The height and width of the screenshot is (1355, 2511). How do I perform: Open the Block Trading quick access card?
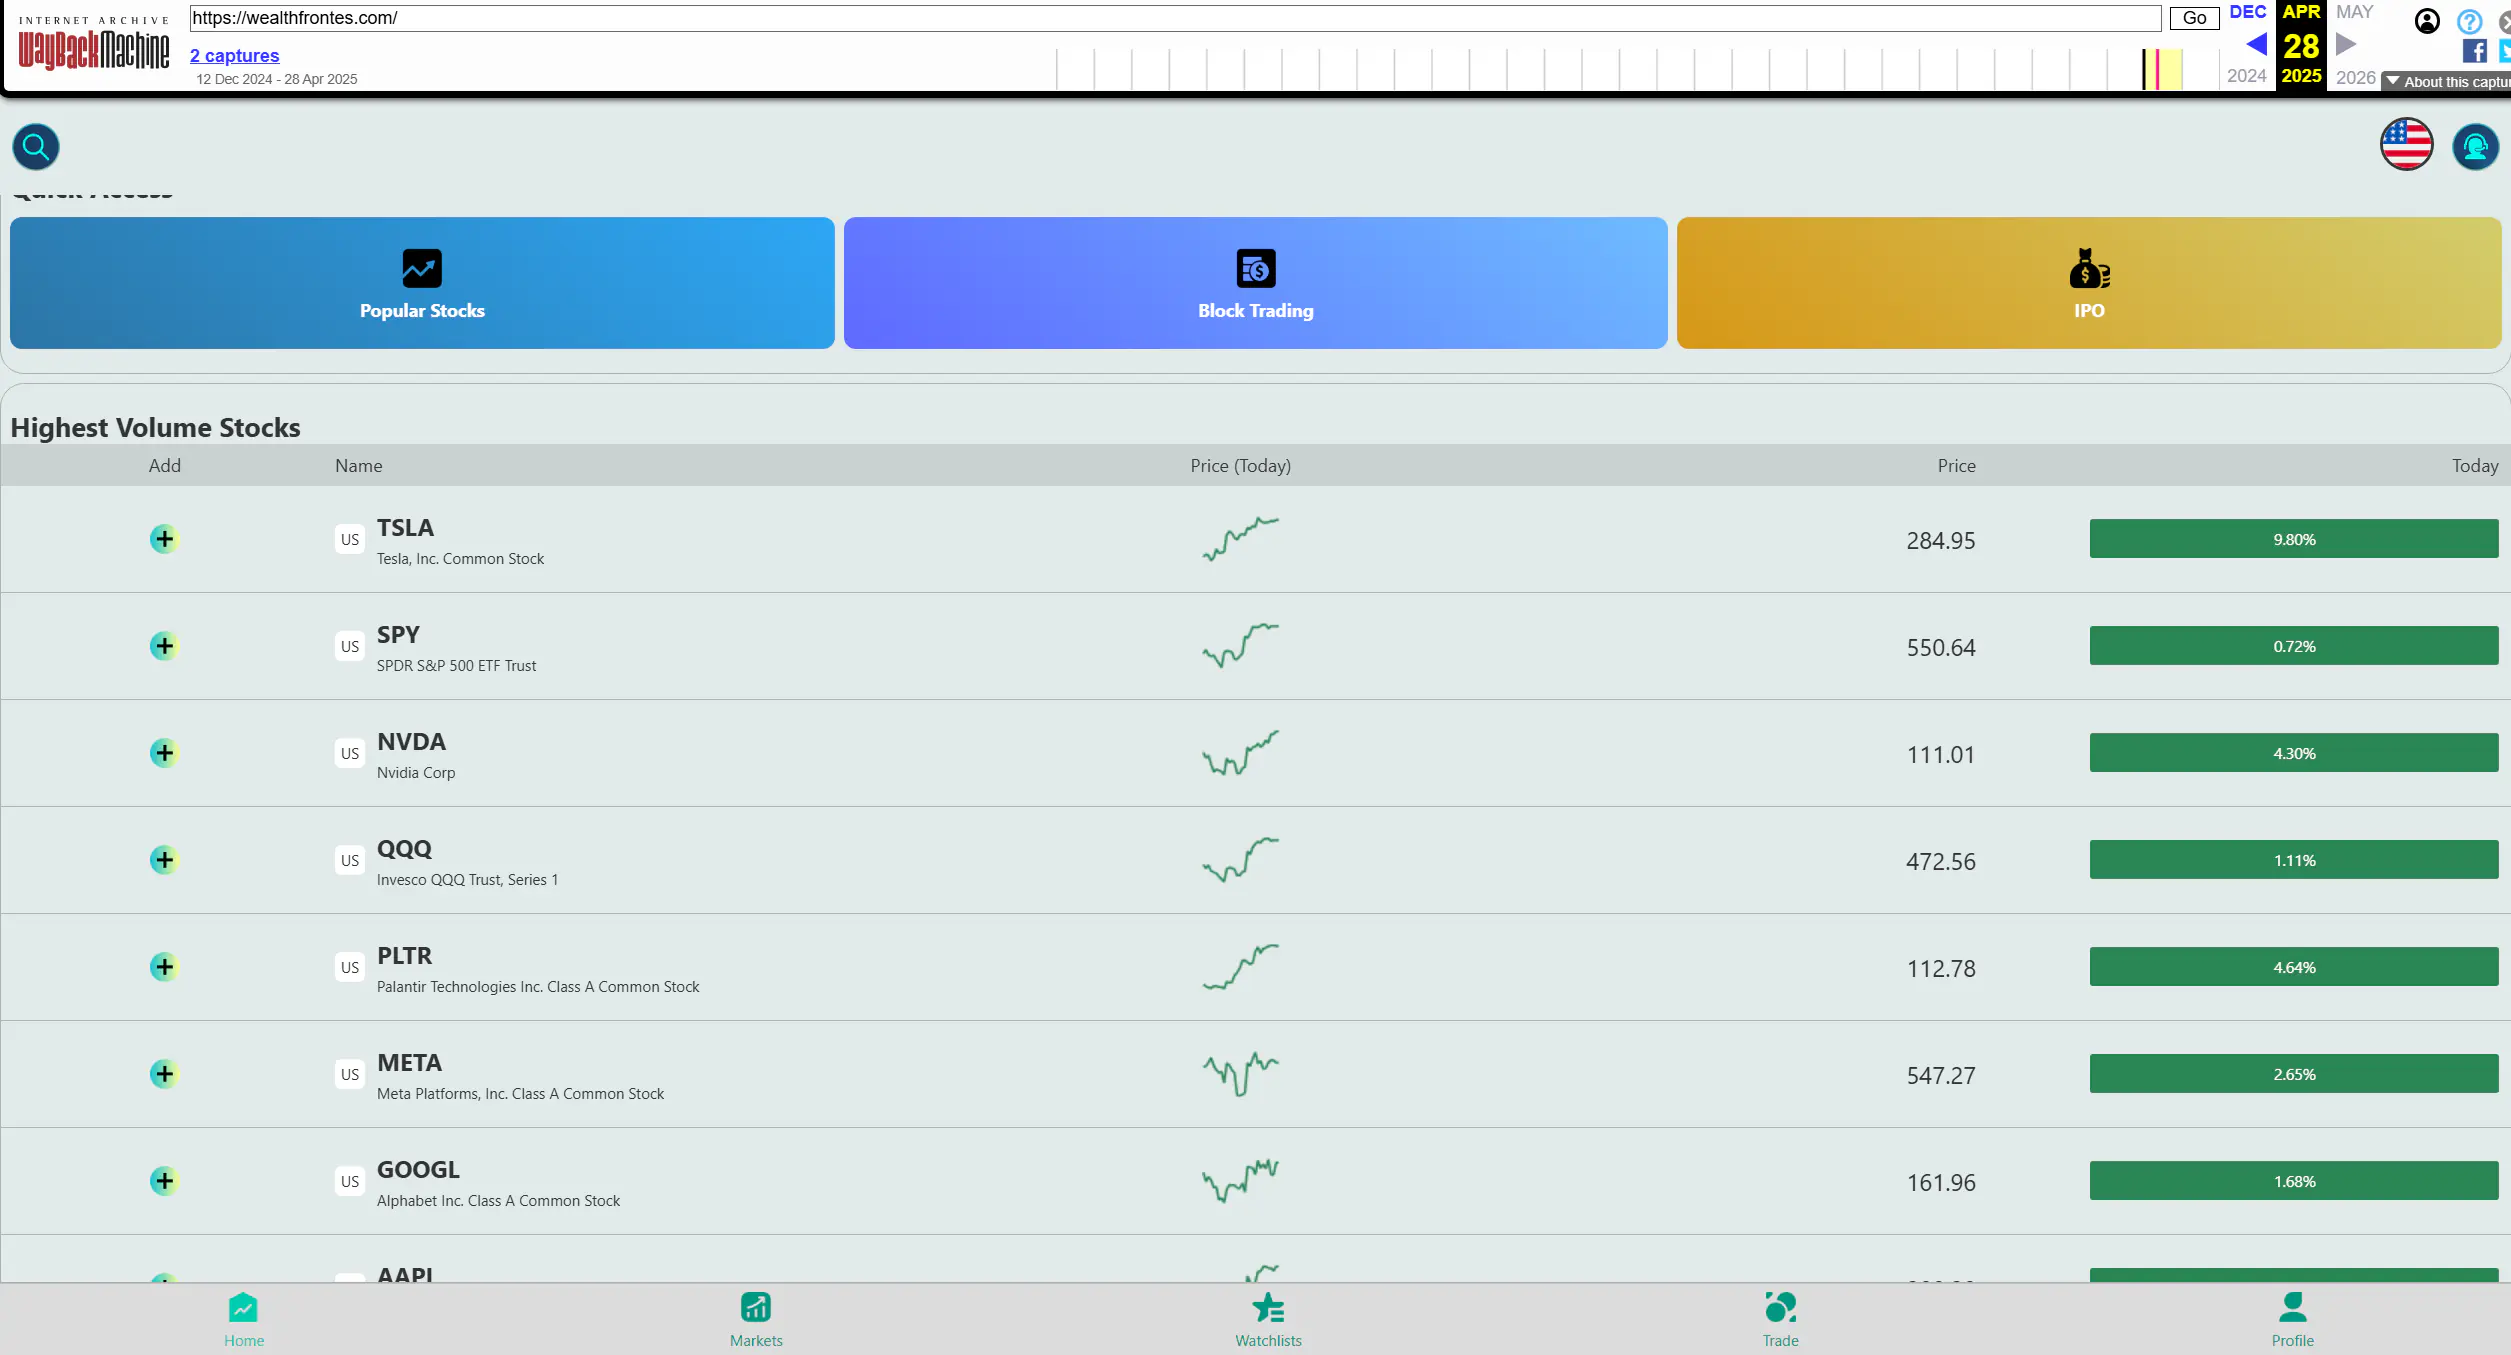[1255, 283]
